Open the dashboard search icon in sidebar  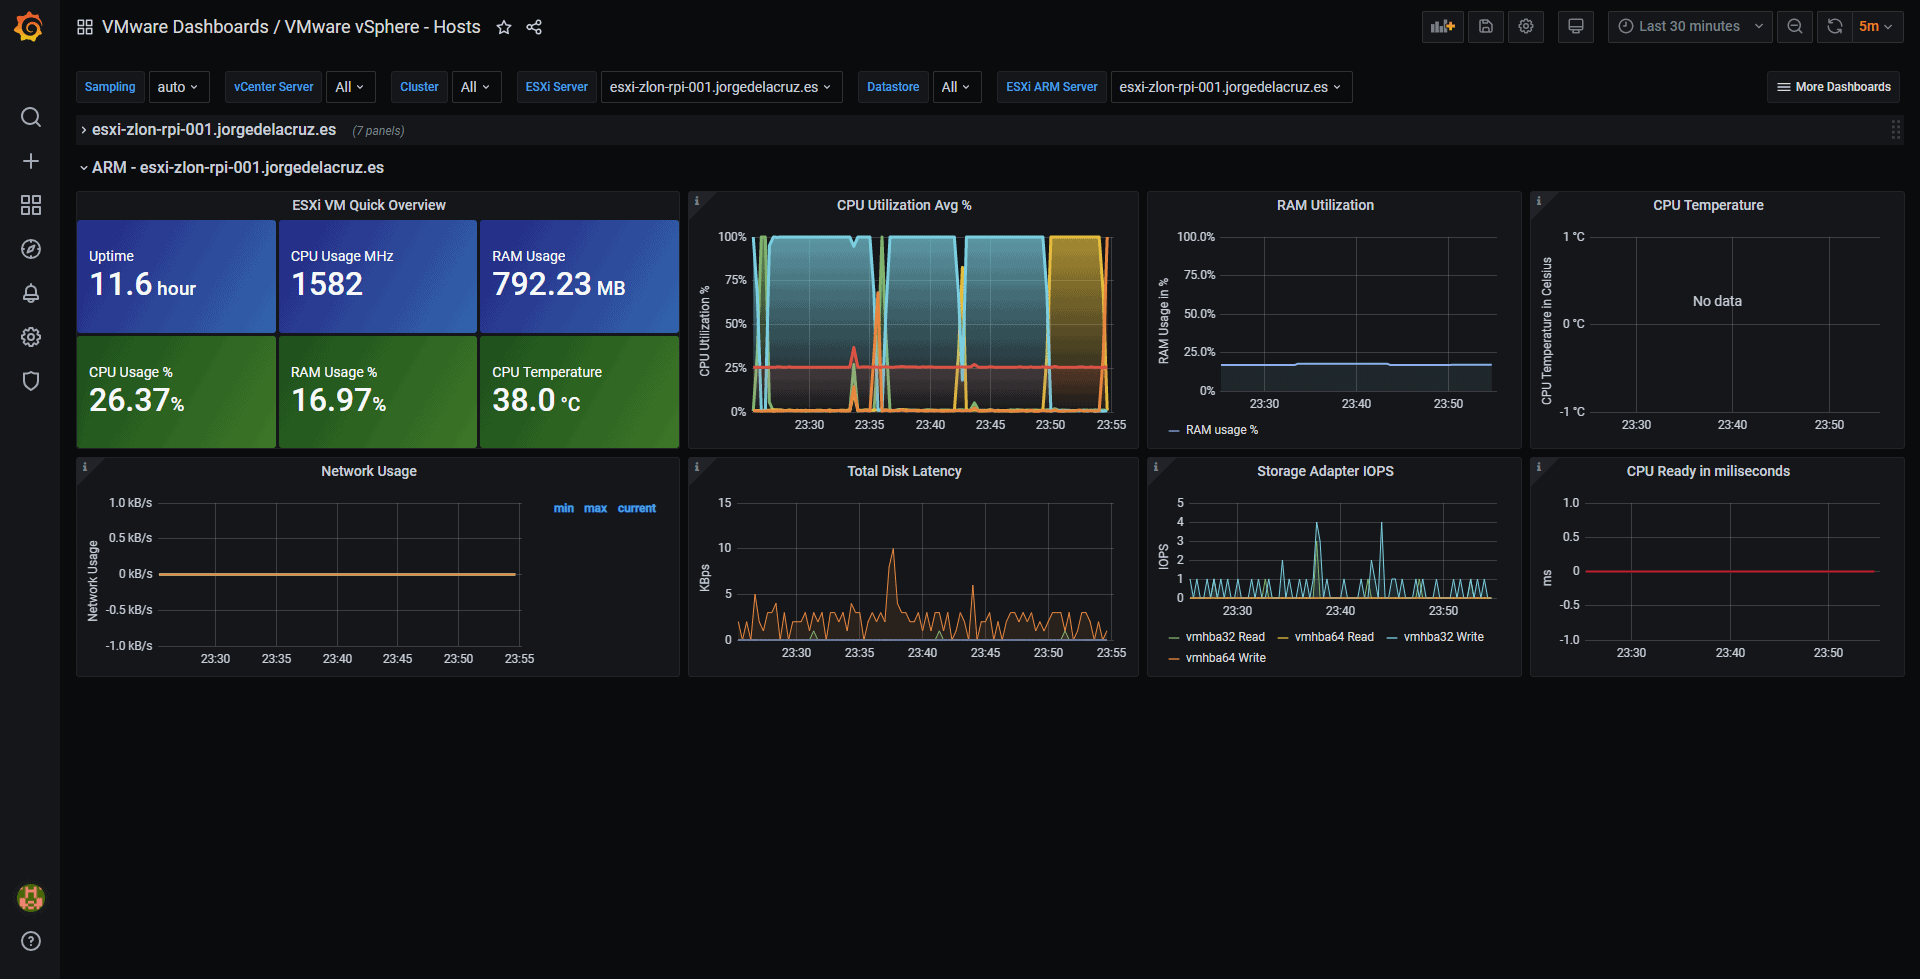tap(31, 117)
